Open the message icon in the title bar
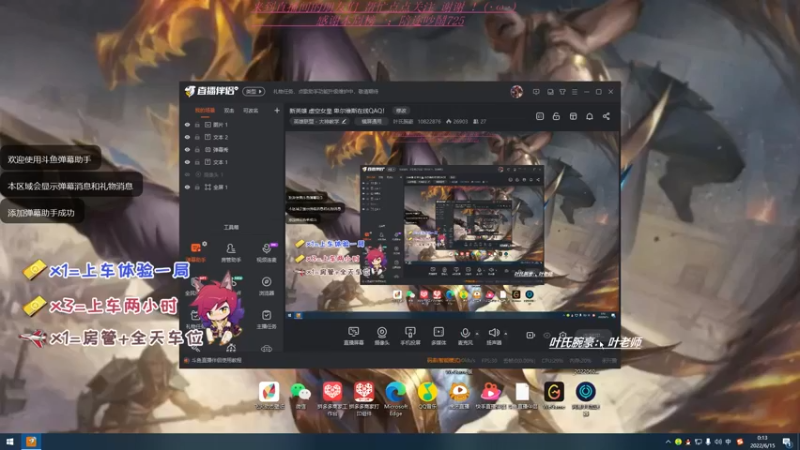 [536, 92]
